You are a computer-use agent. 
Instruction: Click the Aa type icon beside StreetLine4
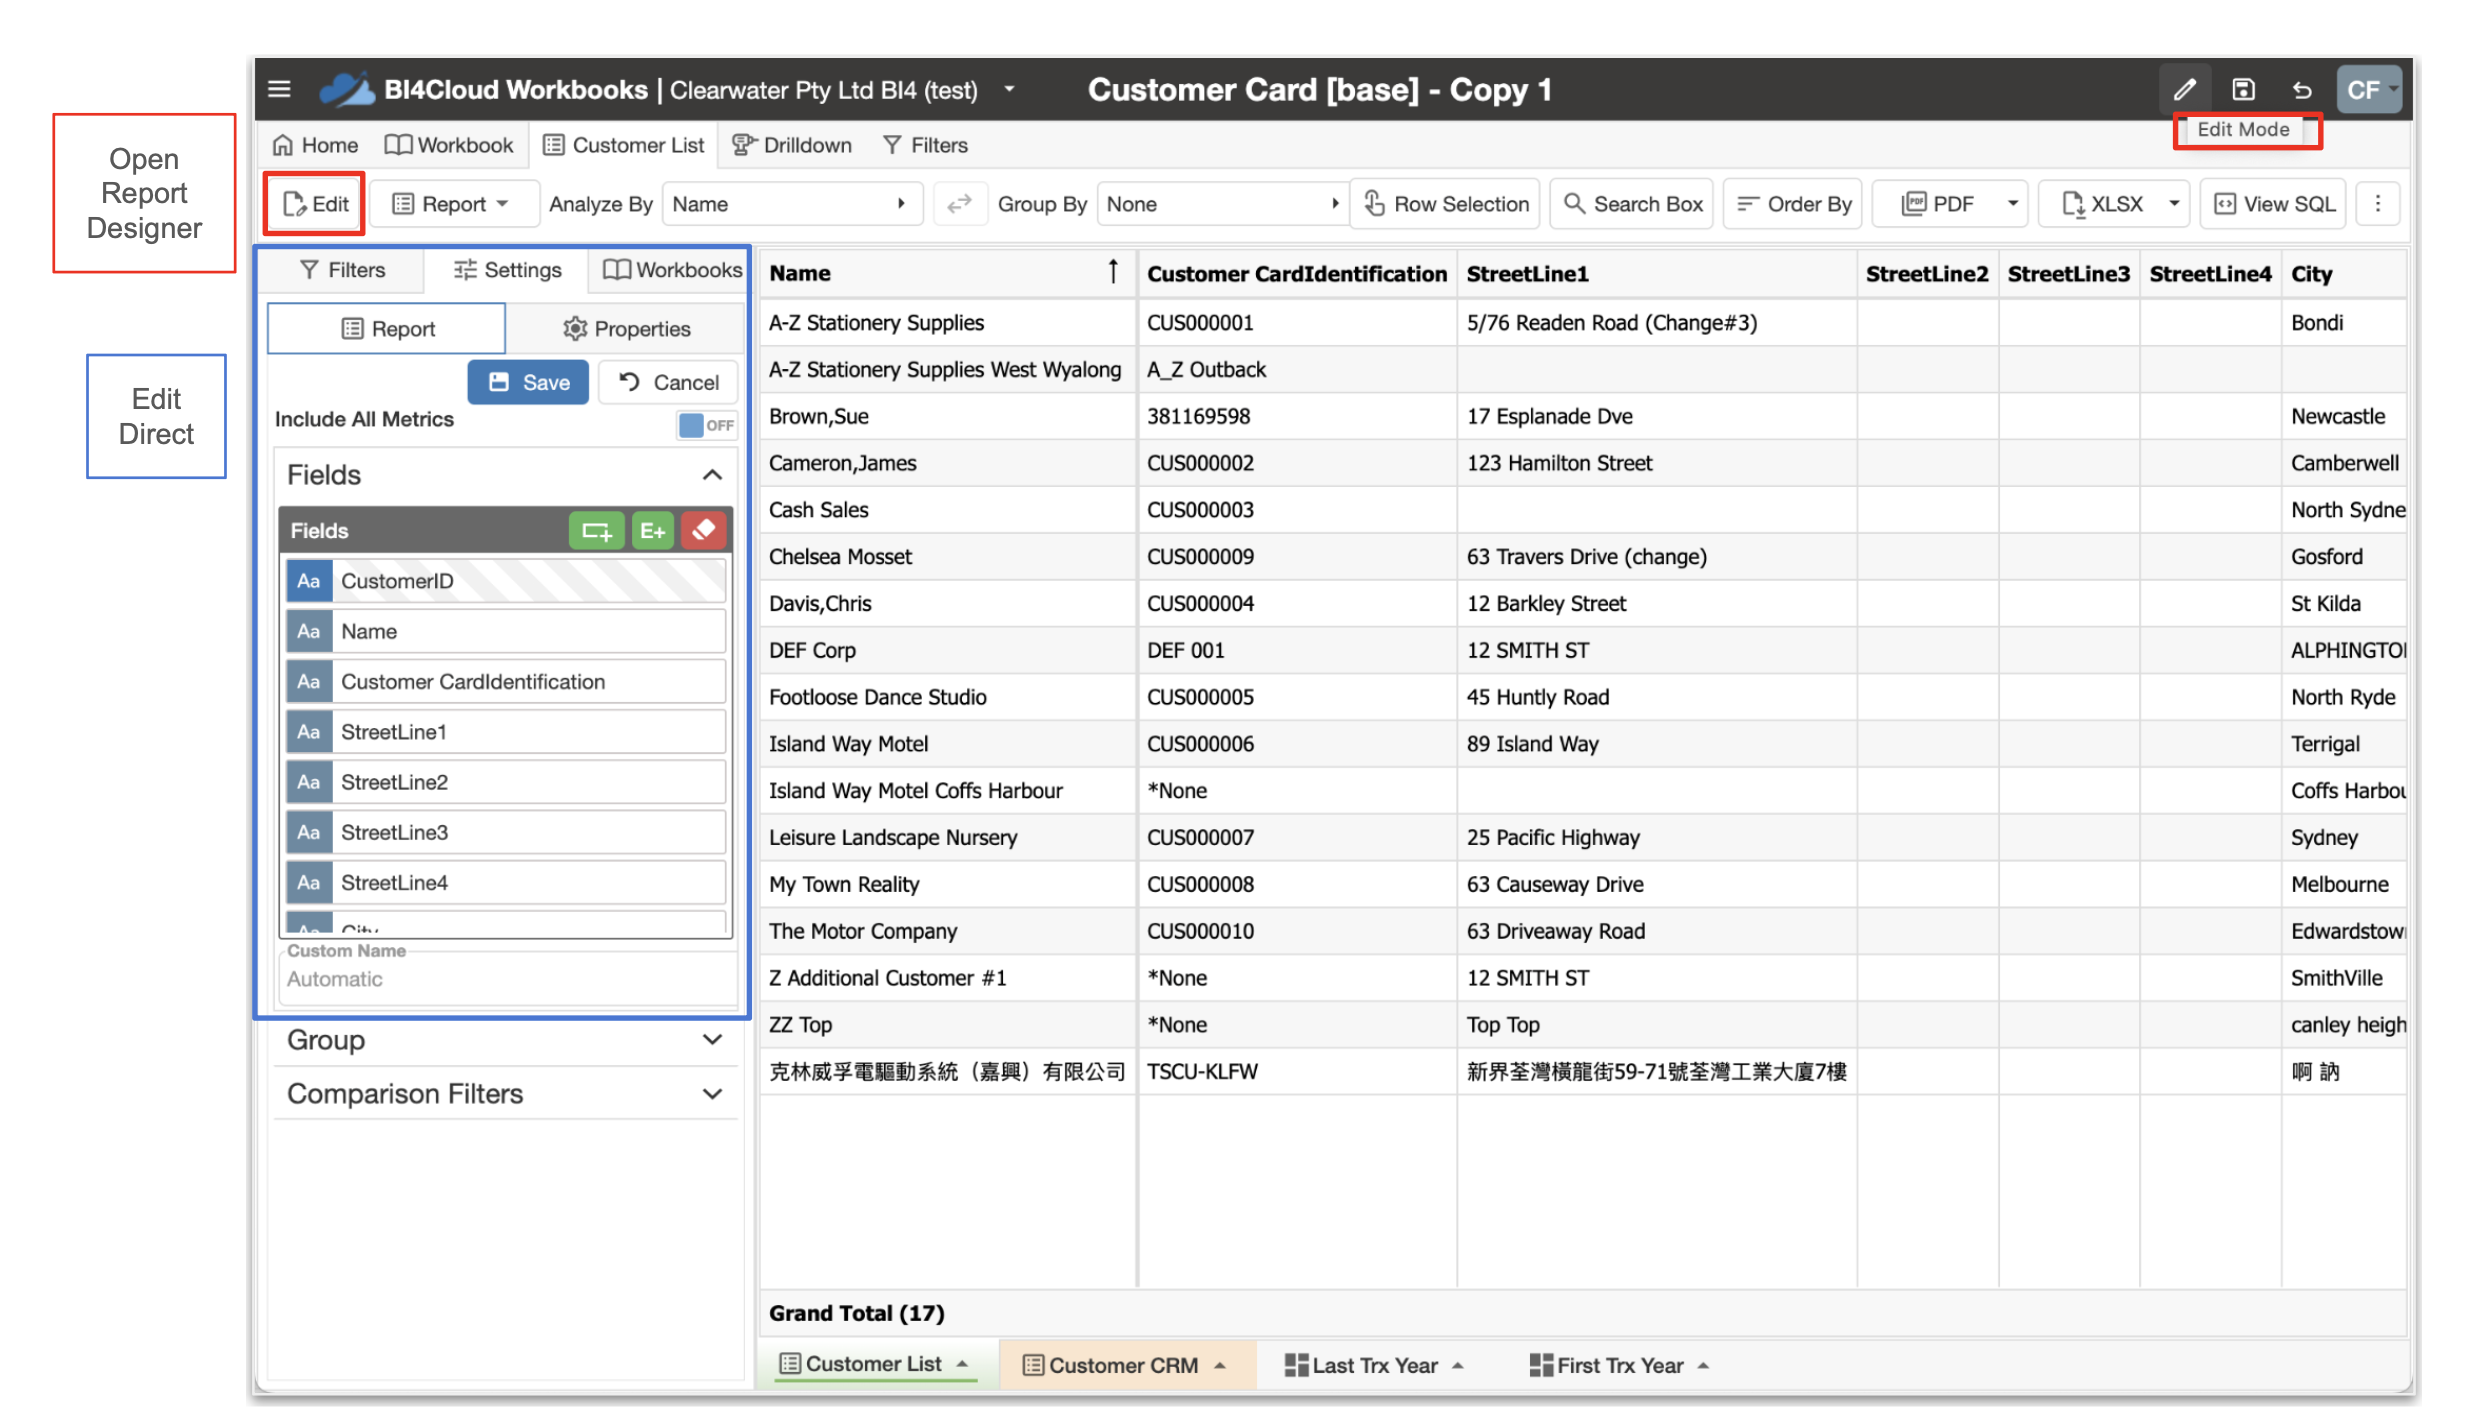[309, 883]
